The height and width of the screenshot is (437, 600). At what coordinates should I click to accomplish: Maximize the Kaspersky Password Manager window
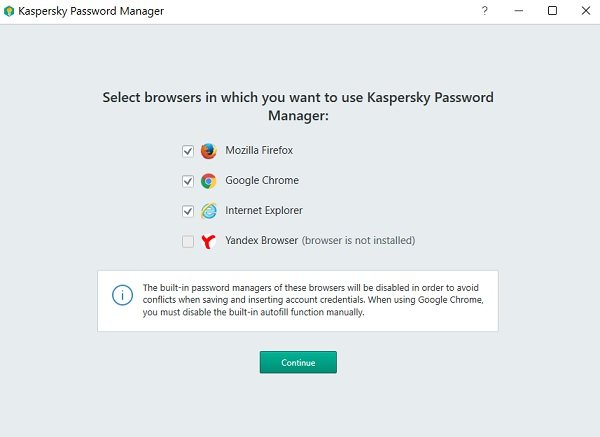coord(552,11)
